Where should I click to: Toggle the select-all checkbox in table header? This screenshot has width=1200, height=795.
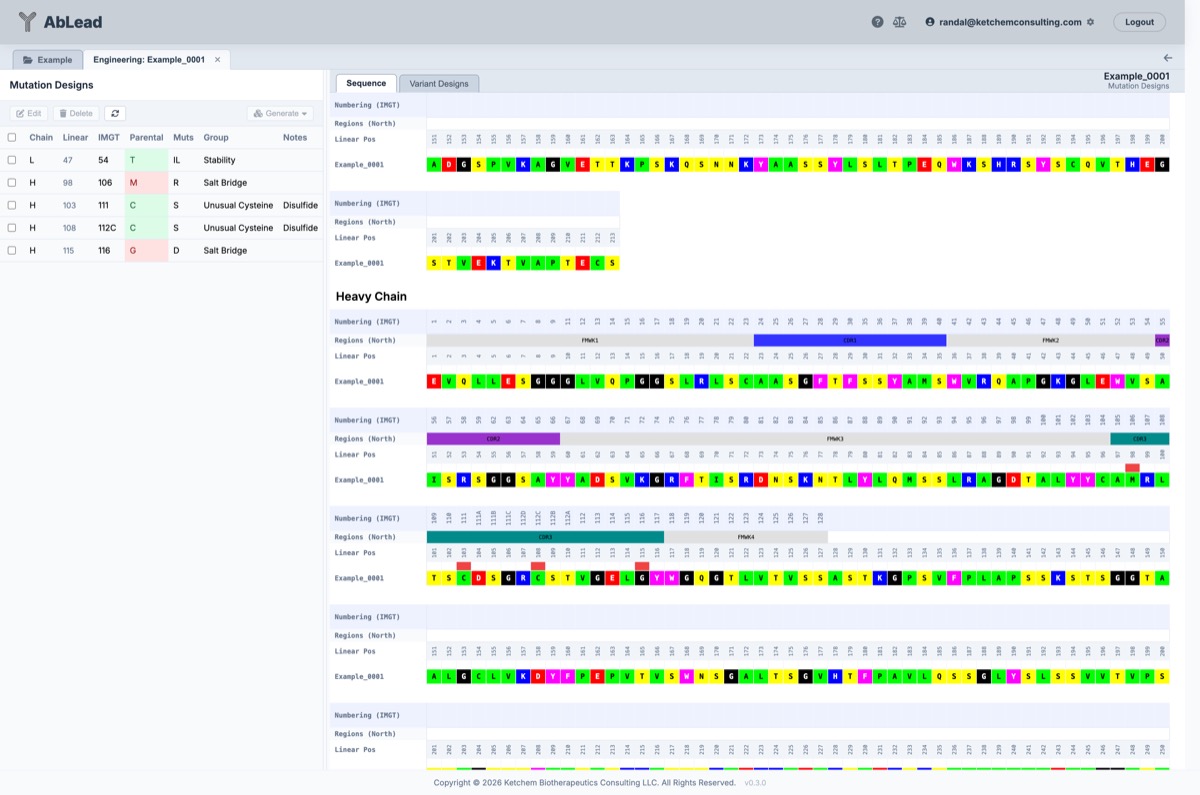(x=12, y=137)
